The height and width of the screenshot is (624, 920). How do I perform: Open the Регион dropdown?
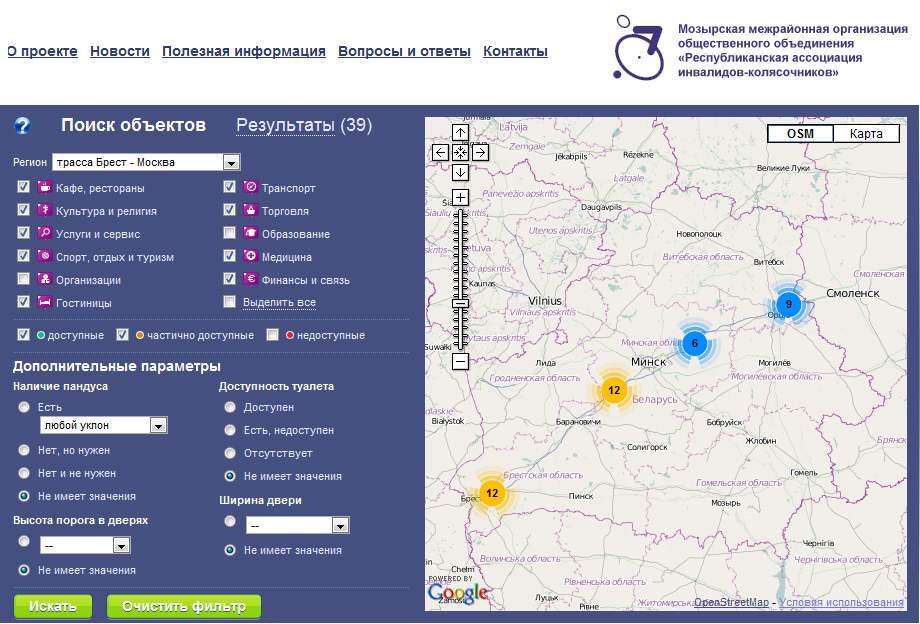pos(146,162)
